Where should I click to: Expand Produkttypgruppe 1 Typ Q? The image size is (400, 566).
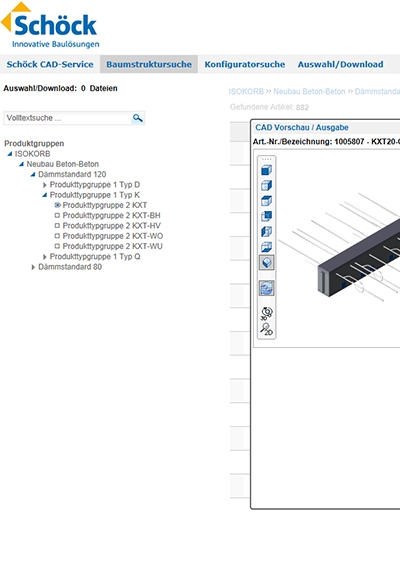pyautogui.click(x=44, y=257)
